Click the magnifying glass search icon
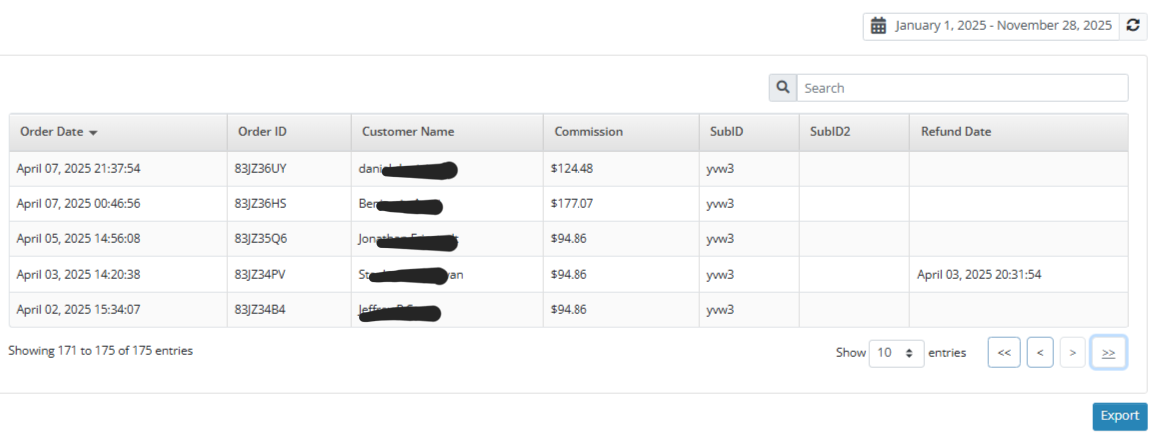 point(782,88)
